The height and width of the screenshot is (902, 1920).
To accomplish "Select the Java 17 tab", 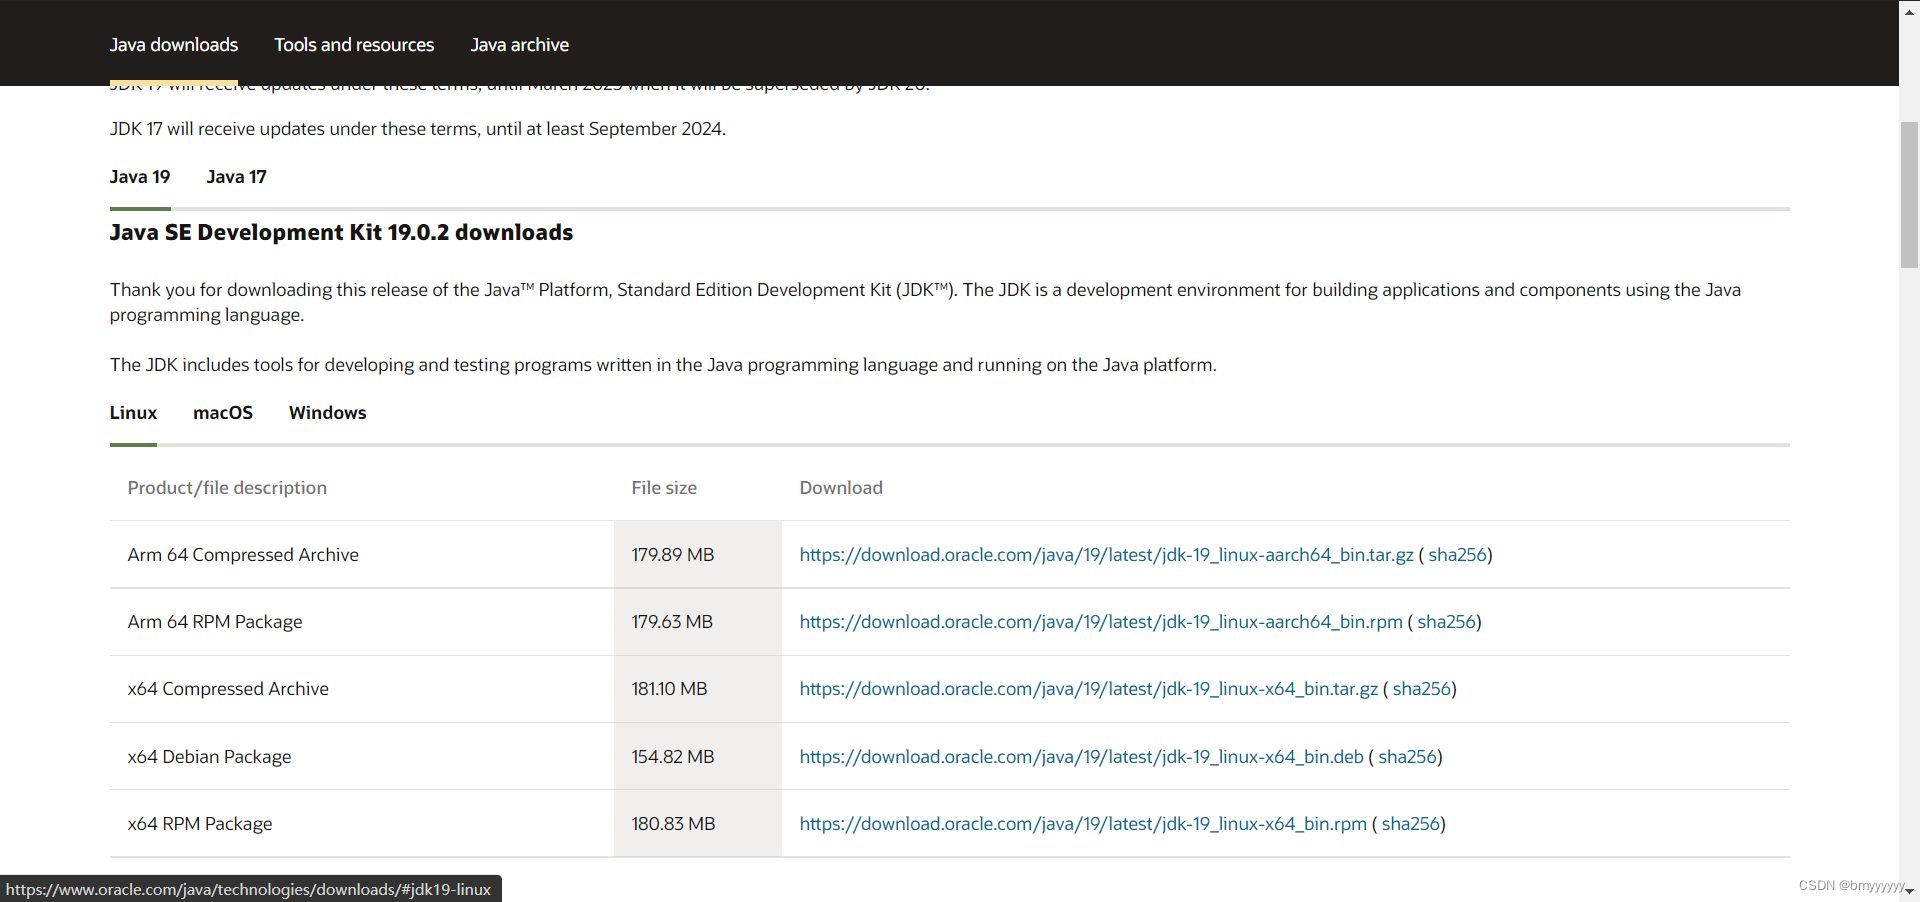I will click(x=237, y=177).
